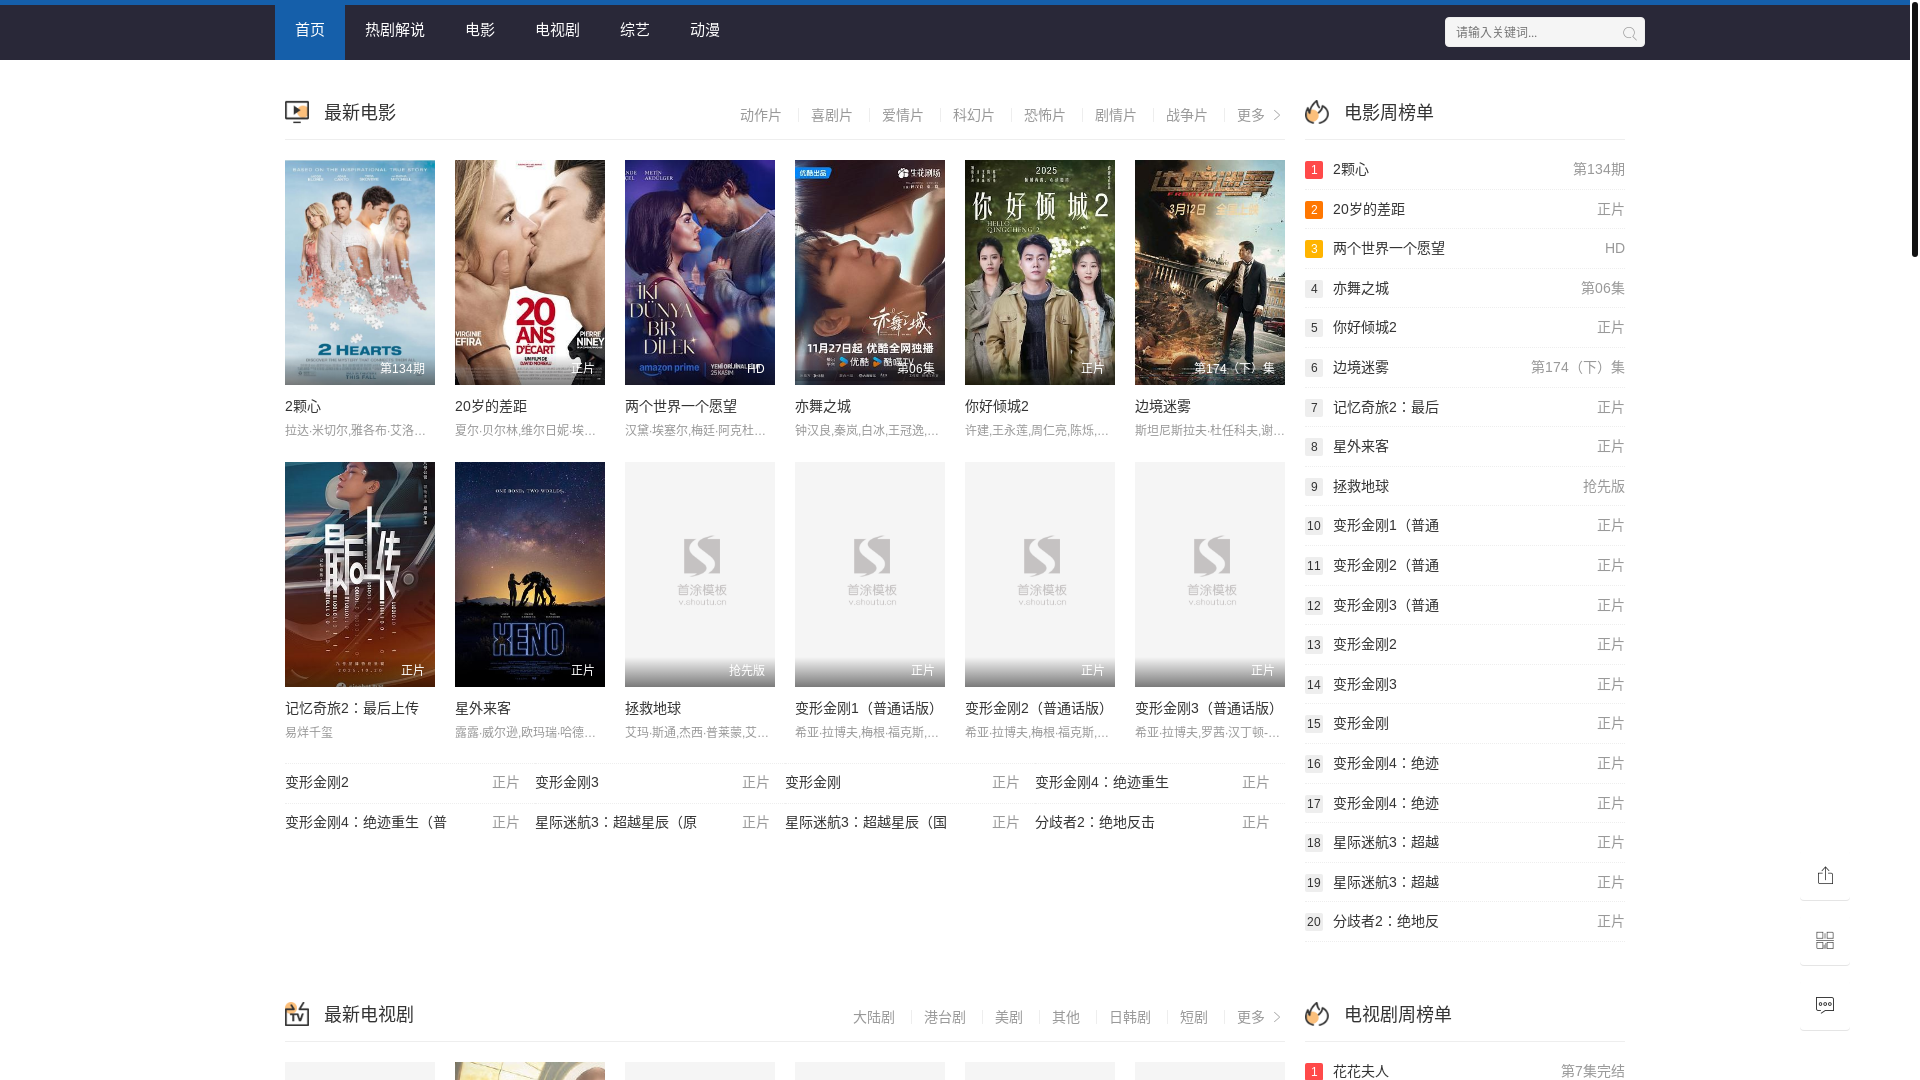Screen dimensions: 1920x1080
Task: Open 分歧者2：绝地反击 list entry
Action: 1095,823
